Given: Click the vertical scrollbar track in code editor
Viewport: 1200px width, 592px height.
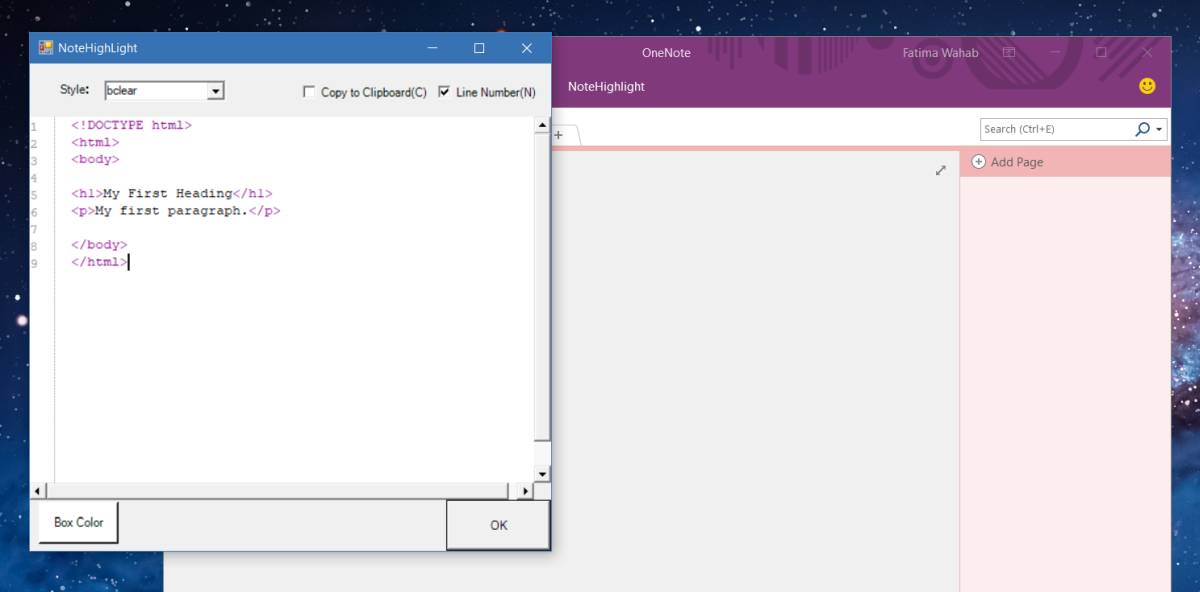Looking at the screenshot, I should point(543,300).
